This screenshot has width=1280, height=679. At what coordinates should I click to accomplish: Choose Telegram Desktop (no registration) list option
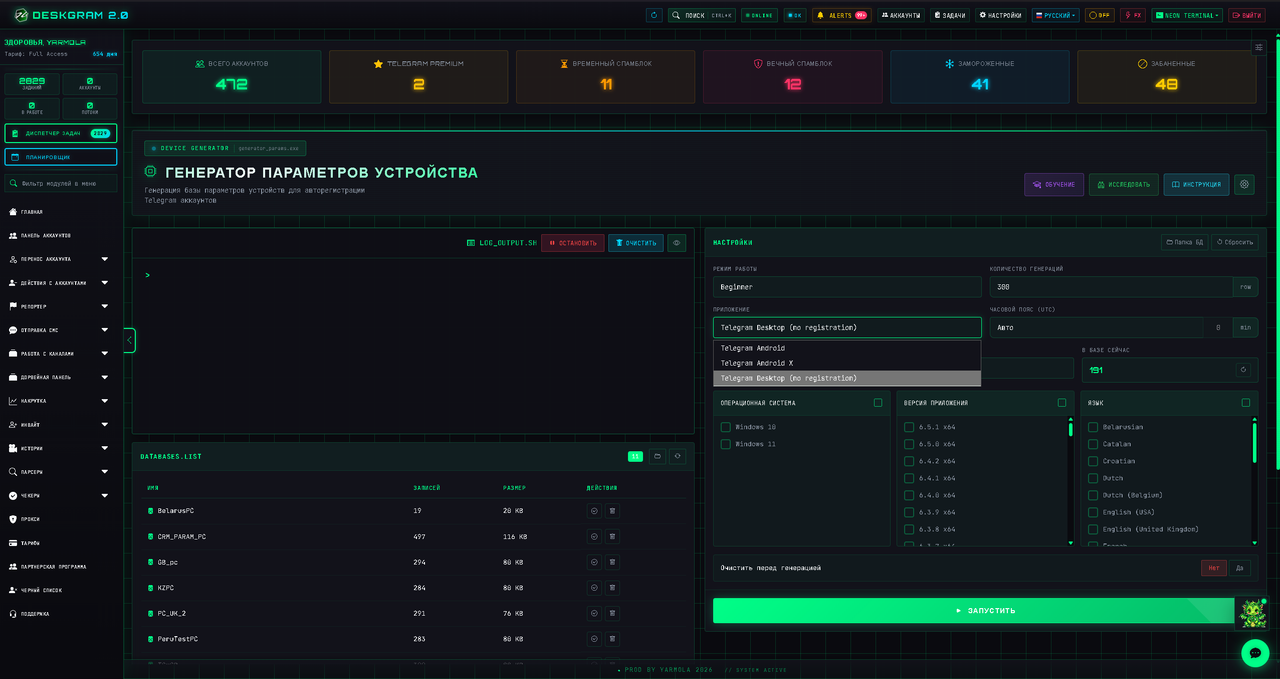tap(847, 378)
